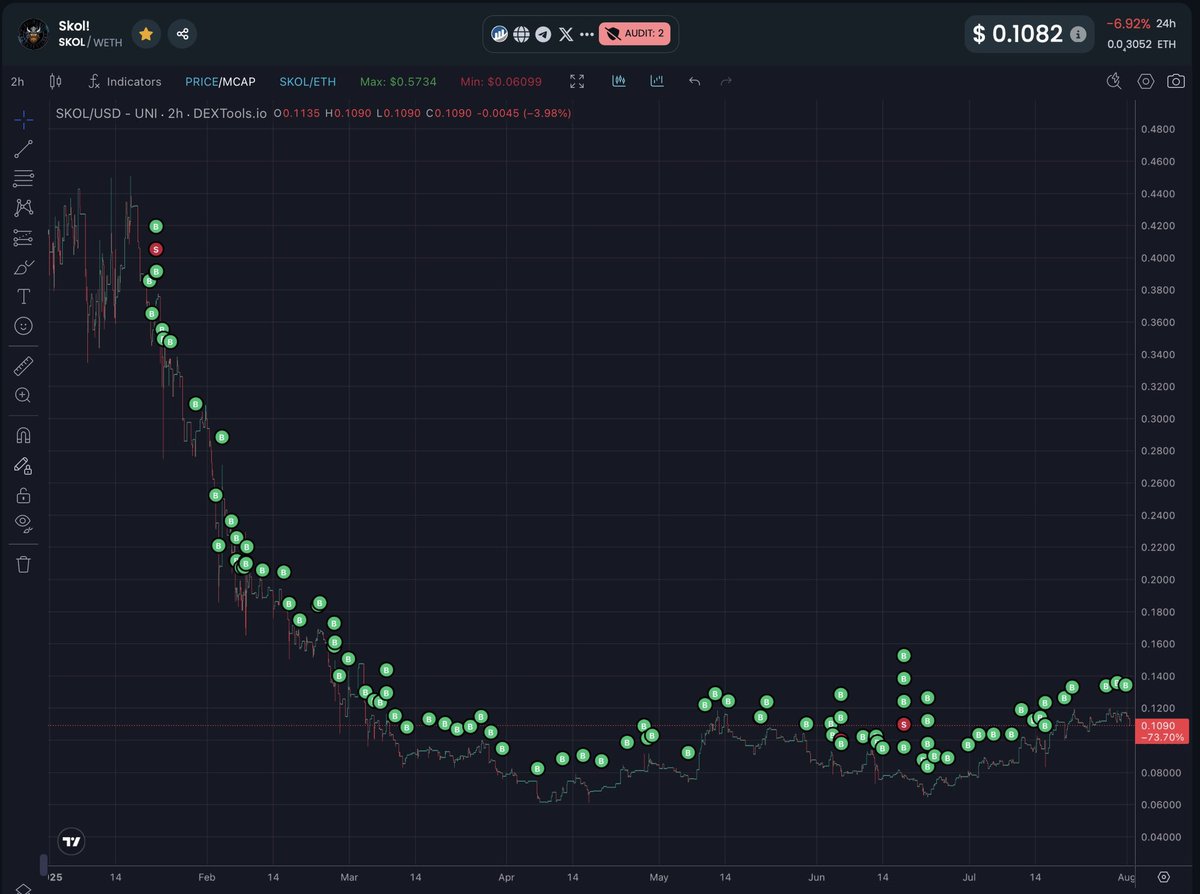
Task: Click the red S sell marker in January
Action: click(155, 249)
